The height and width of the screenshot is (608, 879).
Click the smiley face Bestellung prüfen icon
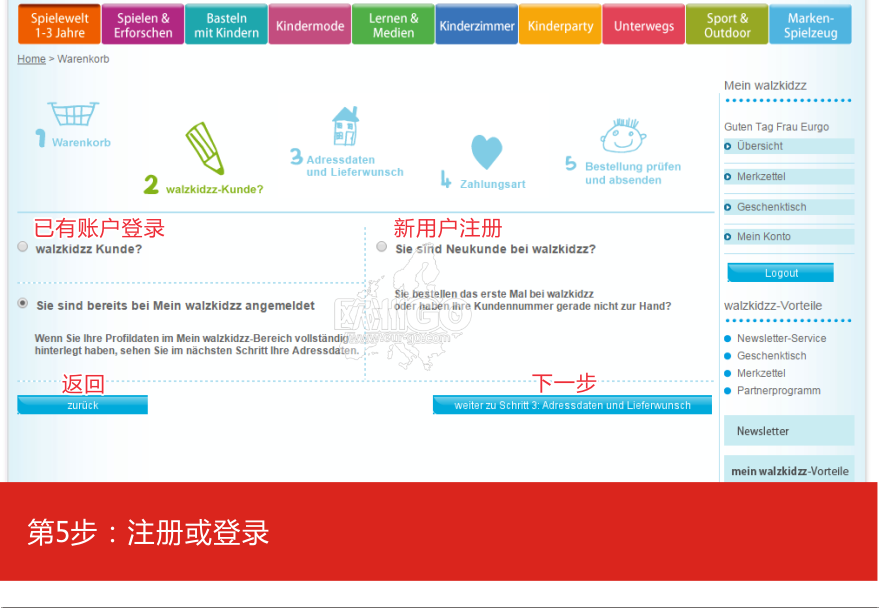622,135
